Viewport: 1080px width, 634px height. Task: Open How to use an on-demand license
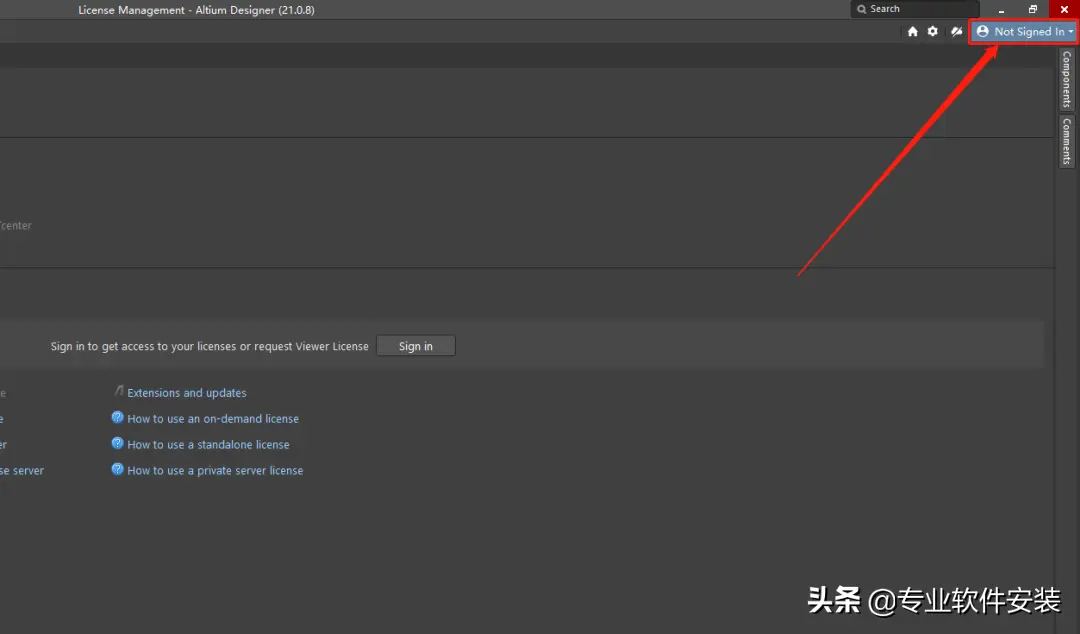click(213, 419)
